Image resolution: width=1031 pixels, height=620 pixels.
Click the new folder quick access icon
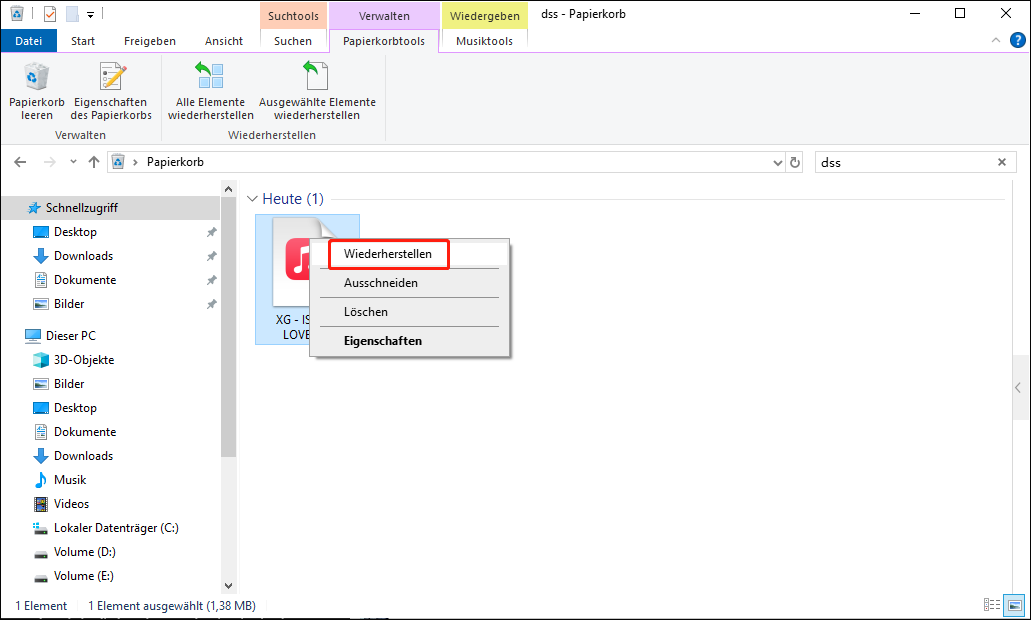[x=72, y=14]
